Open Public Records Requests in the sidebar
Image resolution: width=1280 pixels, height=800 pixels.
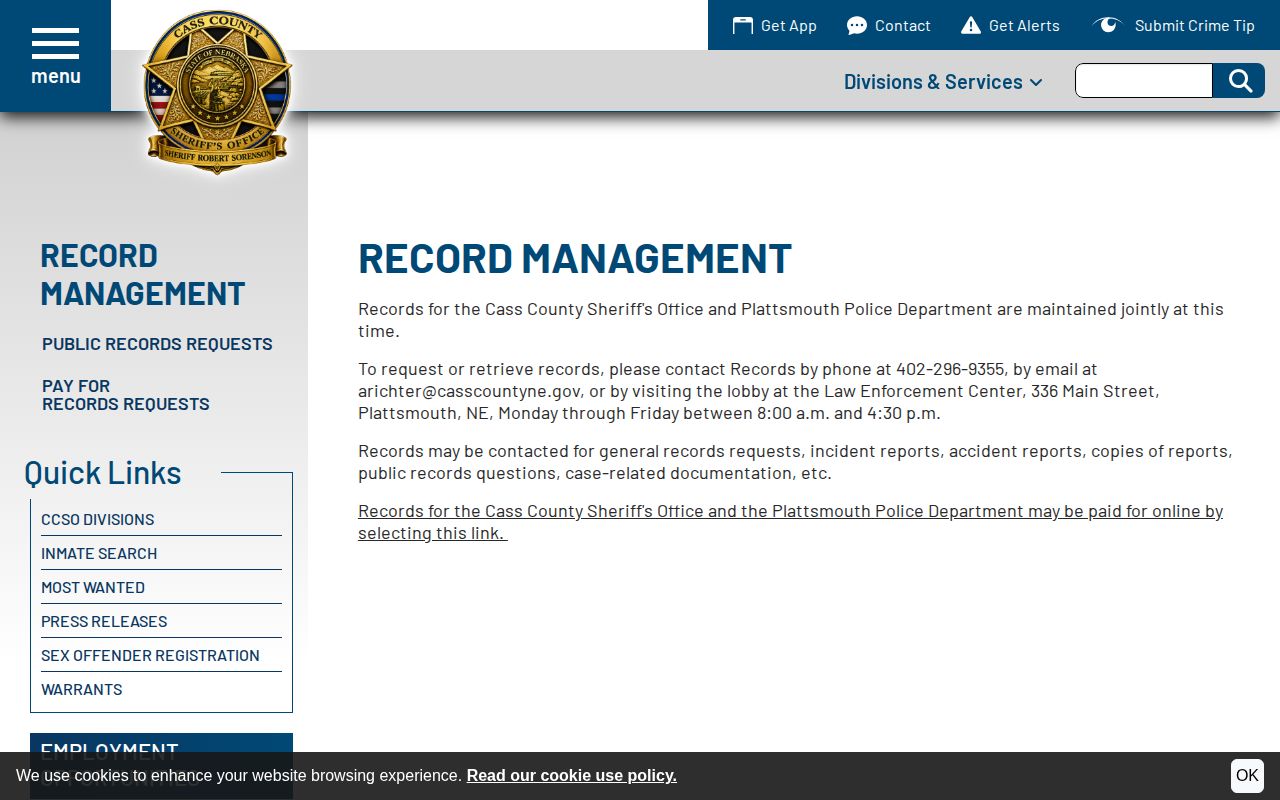point(157,344)
